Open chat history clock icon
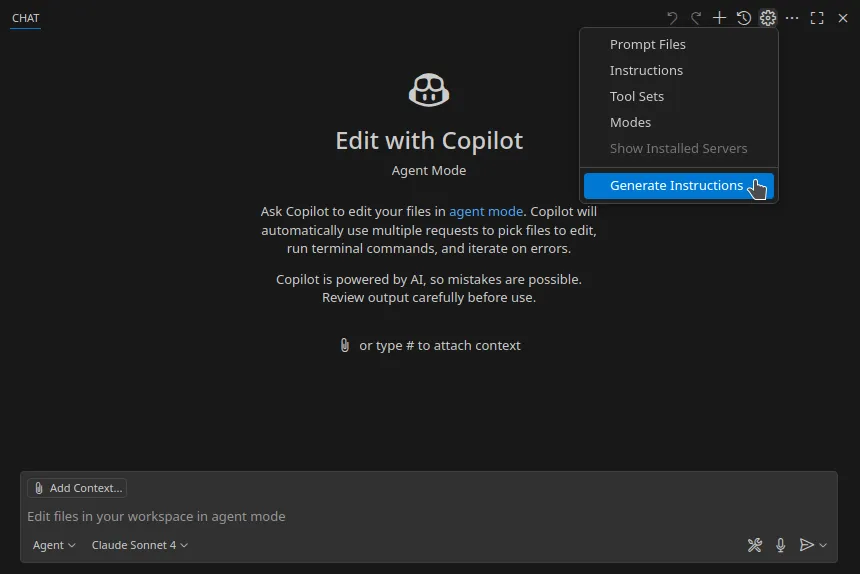The width and height of the screenshot is (860, 574). (x=744, y=18)
